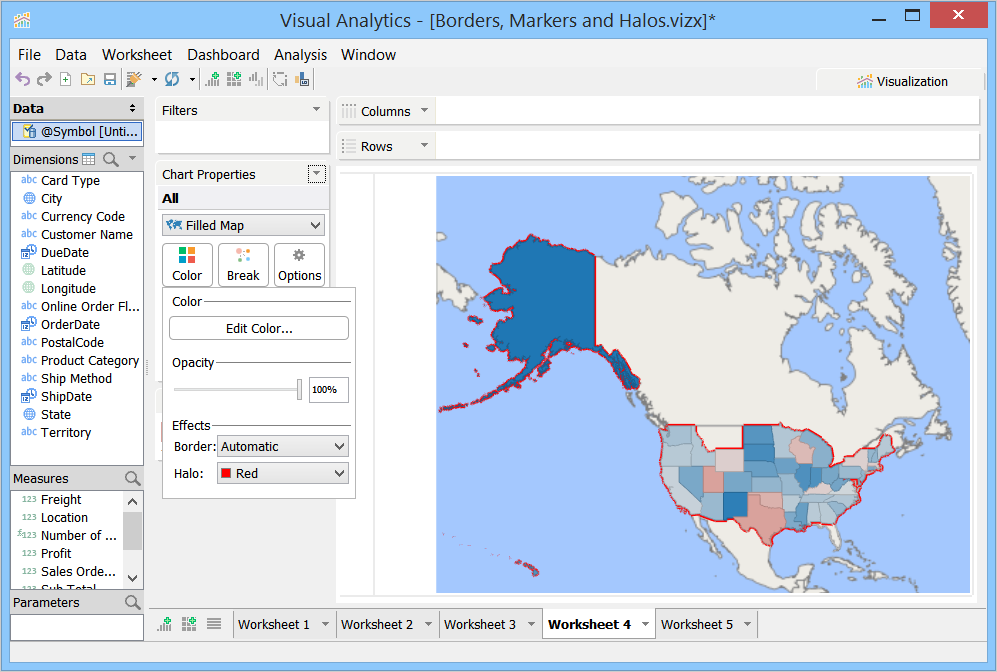Select the Card Type dimension
The height and width of the screenshot is (672, 997).
(71, 181)
